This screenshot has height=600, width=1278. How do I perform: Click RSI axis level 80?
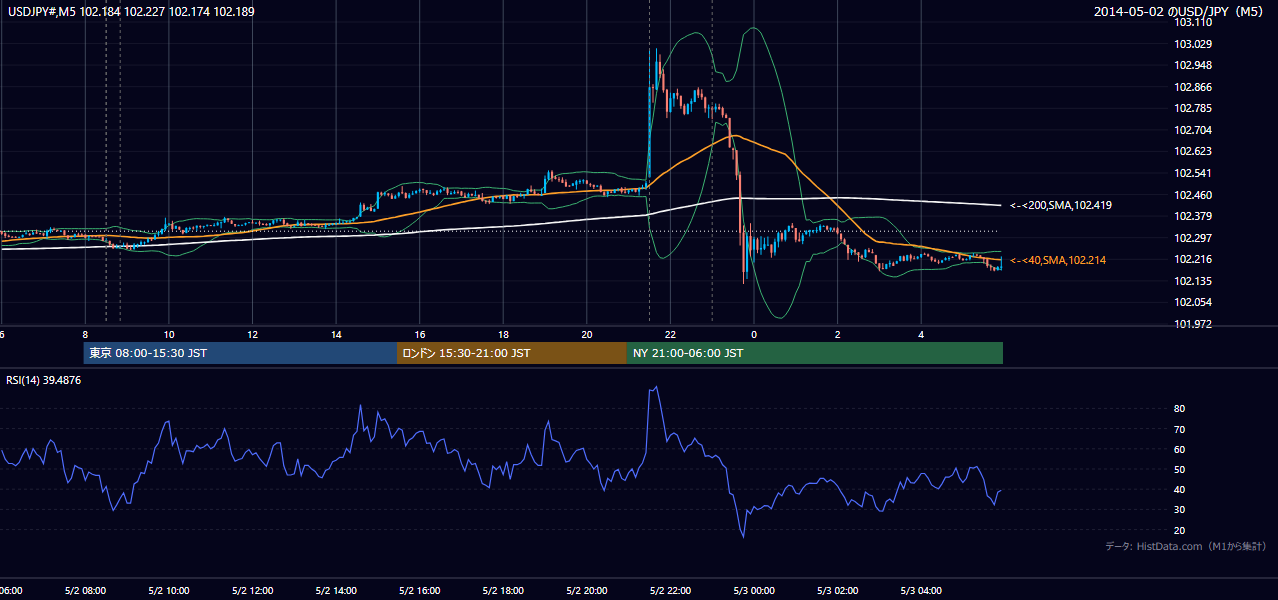[1180, 409]
